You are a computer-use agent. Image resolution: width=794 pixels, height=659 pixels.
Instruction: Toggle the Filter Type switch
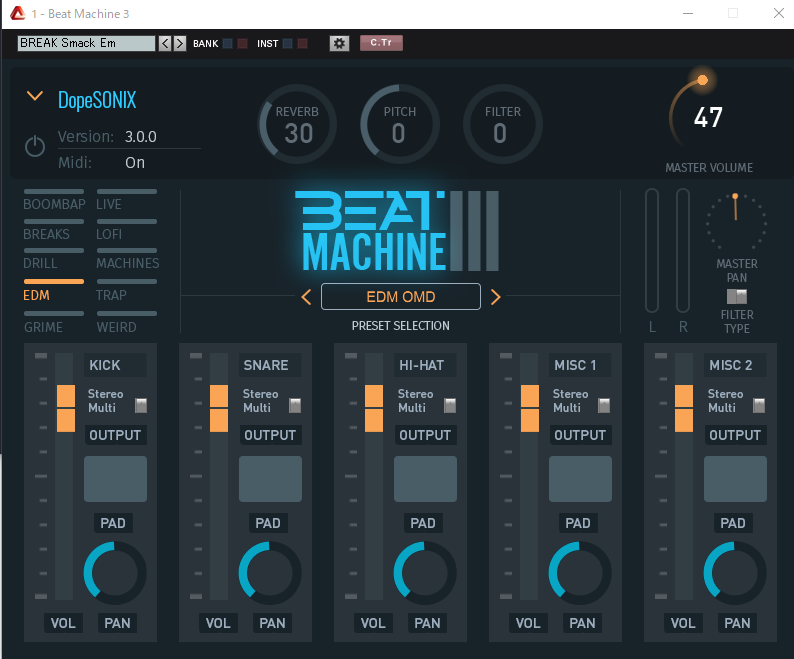737,296
